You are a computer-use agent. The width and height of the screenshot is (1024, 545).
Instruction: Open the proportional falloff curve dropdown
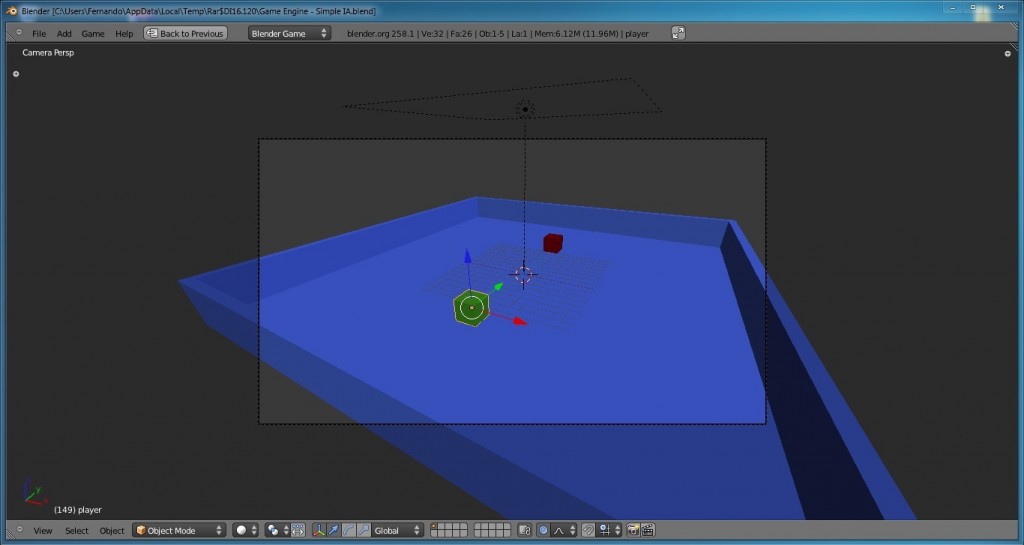[566, 531]
